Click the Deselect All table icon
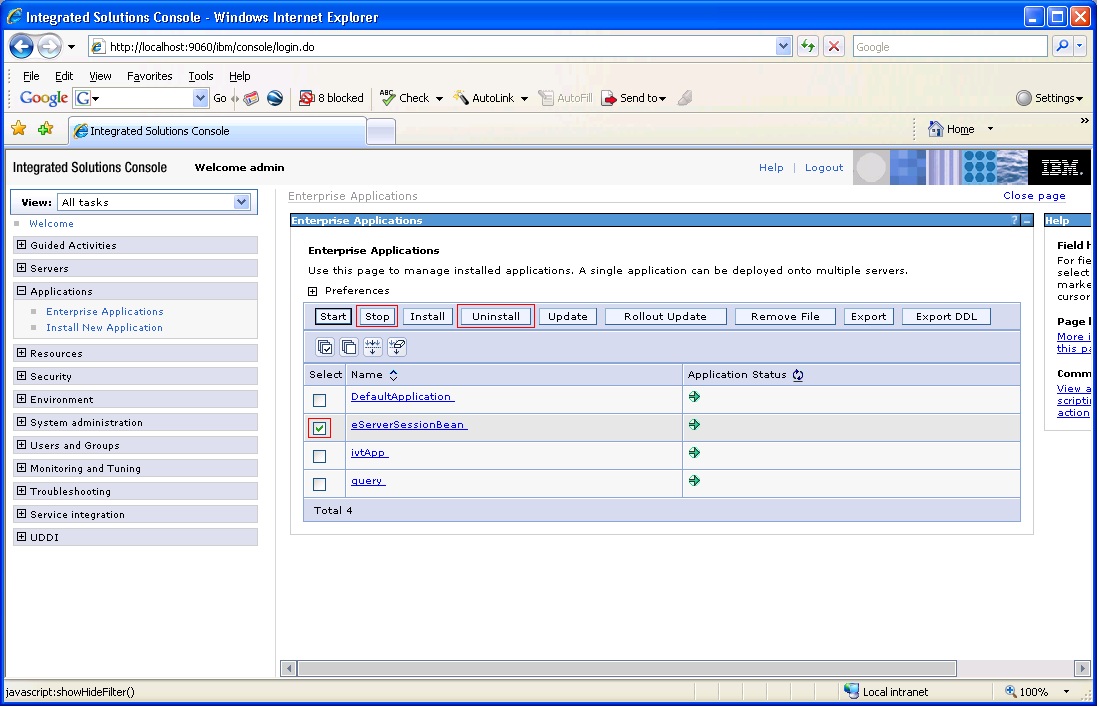The width and height of the screenshot is (1099, 708). coord(348,346)
